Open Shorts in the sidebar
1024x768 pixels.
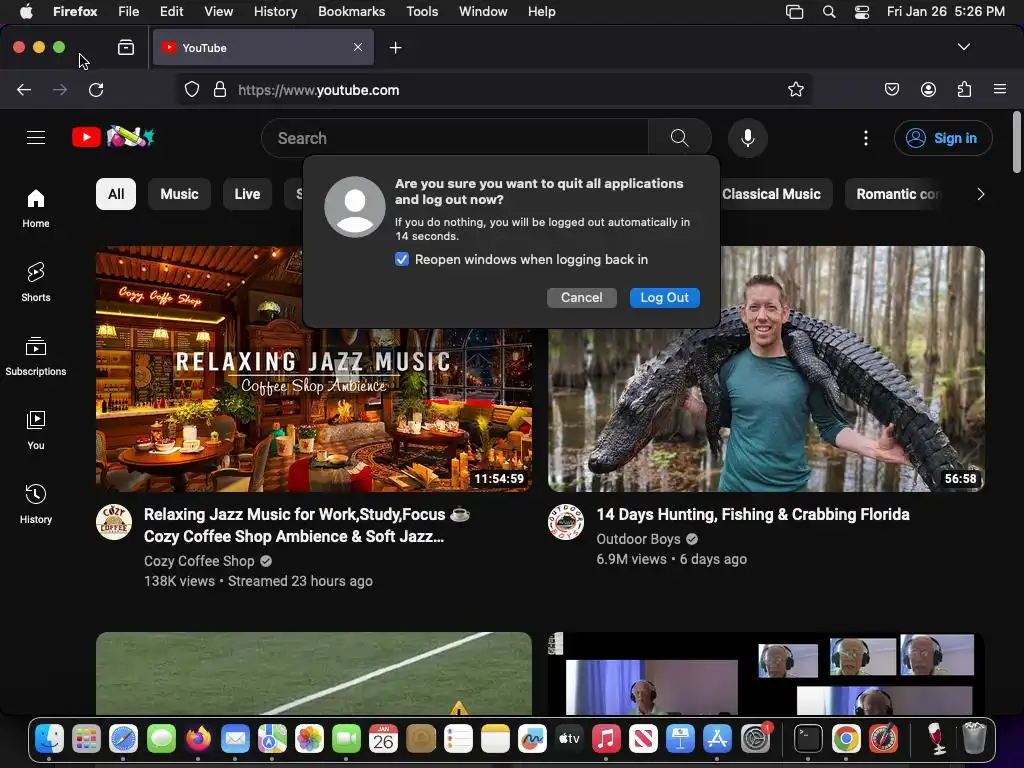(x=36, y=283)
